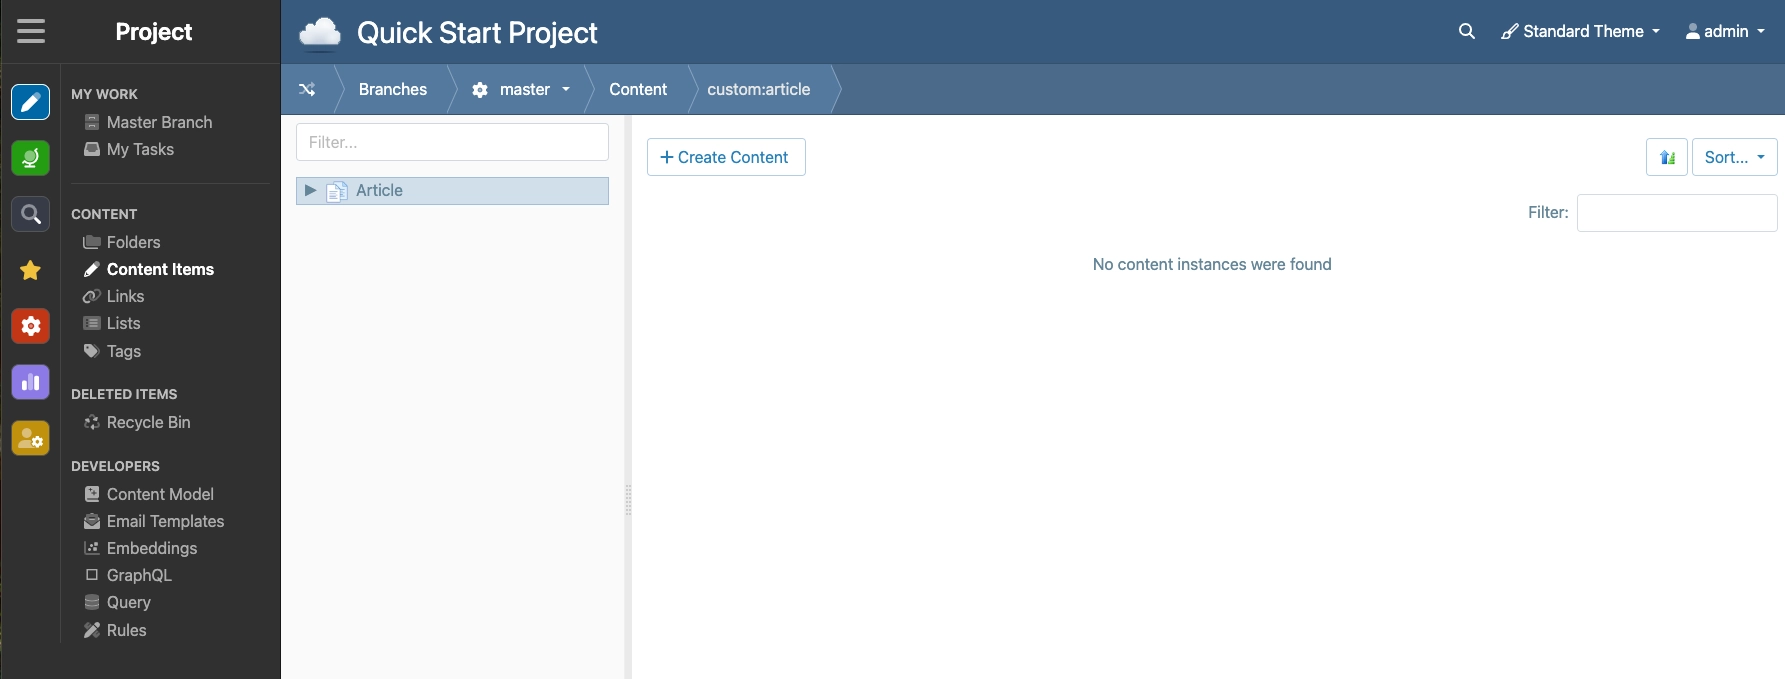The image size is (1785, 679).
Task: Select Content Model in Developers menu
Action: coord(160,494)
